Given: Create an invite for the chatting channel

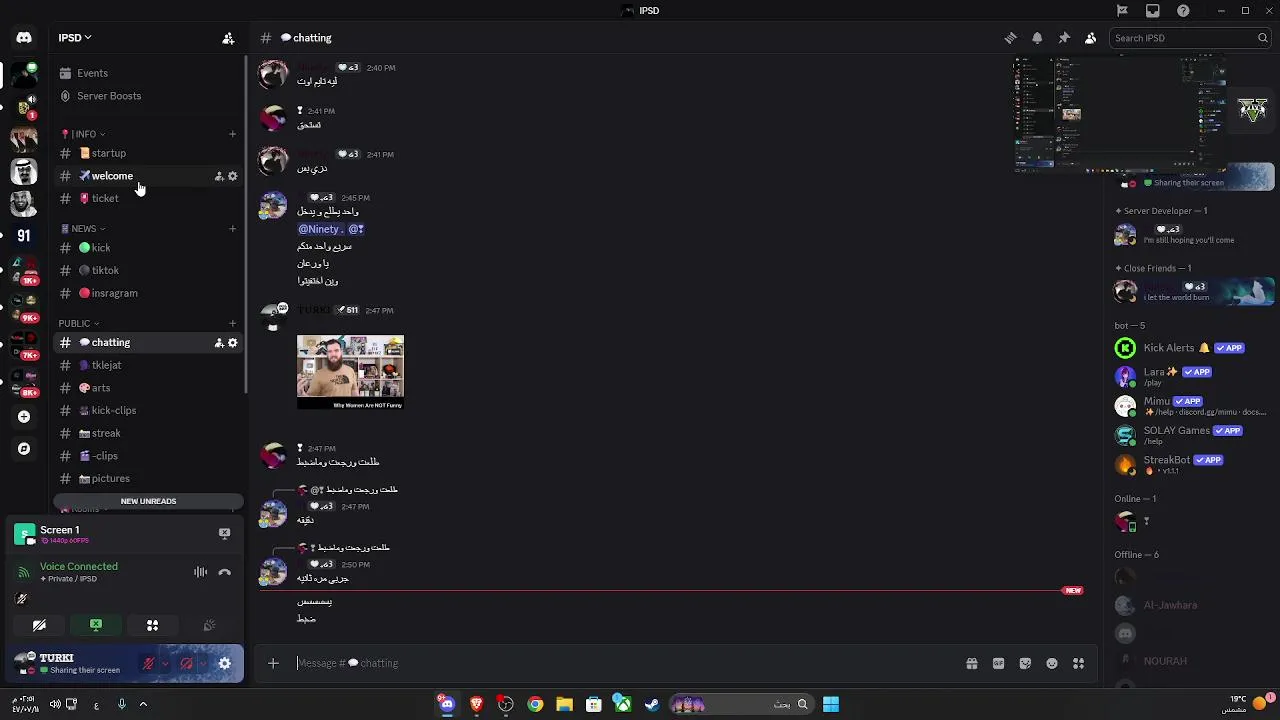Looking at the screenshot, I should pyautogui.click(x=219, y=343).
